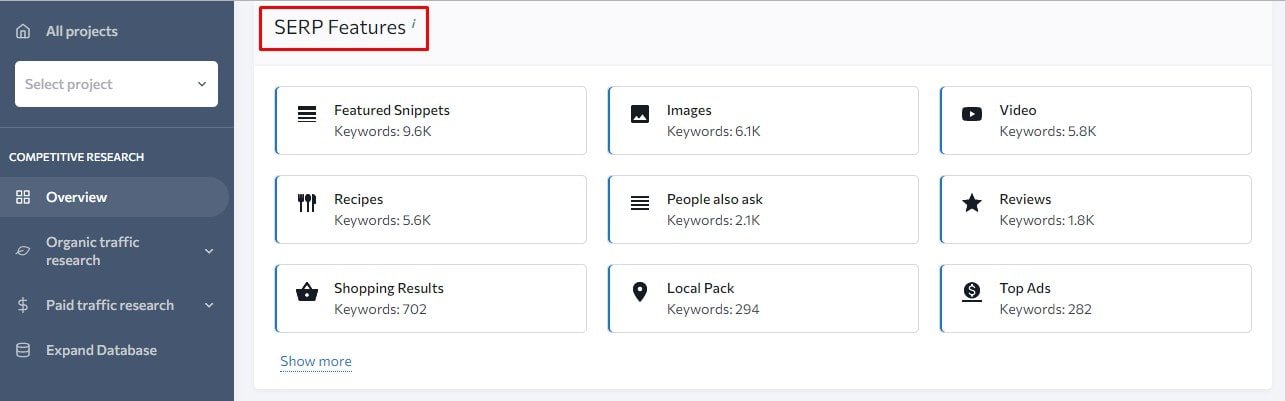Click the Competitive Research section heading
Screen dimensions: 1285x401
click(76, 157)
